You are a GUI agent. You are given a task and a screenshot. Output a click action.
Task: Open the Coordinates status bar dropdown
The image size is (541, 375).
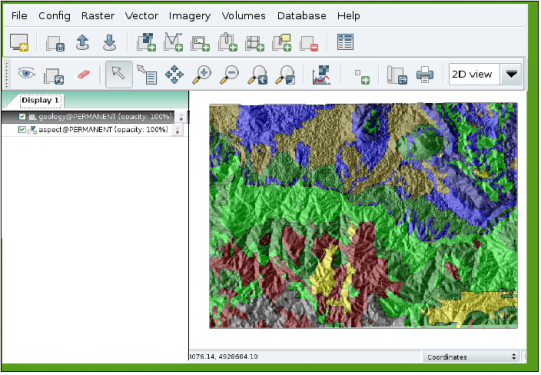click(x=471, y=357)
